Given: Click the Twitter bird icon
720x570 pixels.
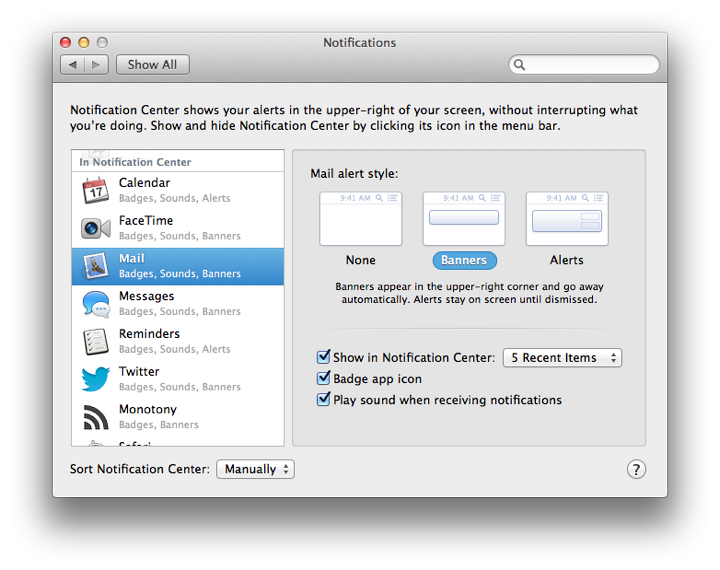Looking at the screenshot, I should tap(96, 379).
